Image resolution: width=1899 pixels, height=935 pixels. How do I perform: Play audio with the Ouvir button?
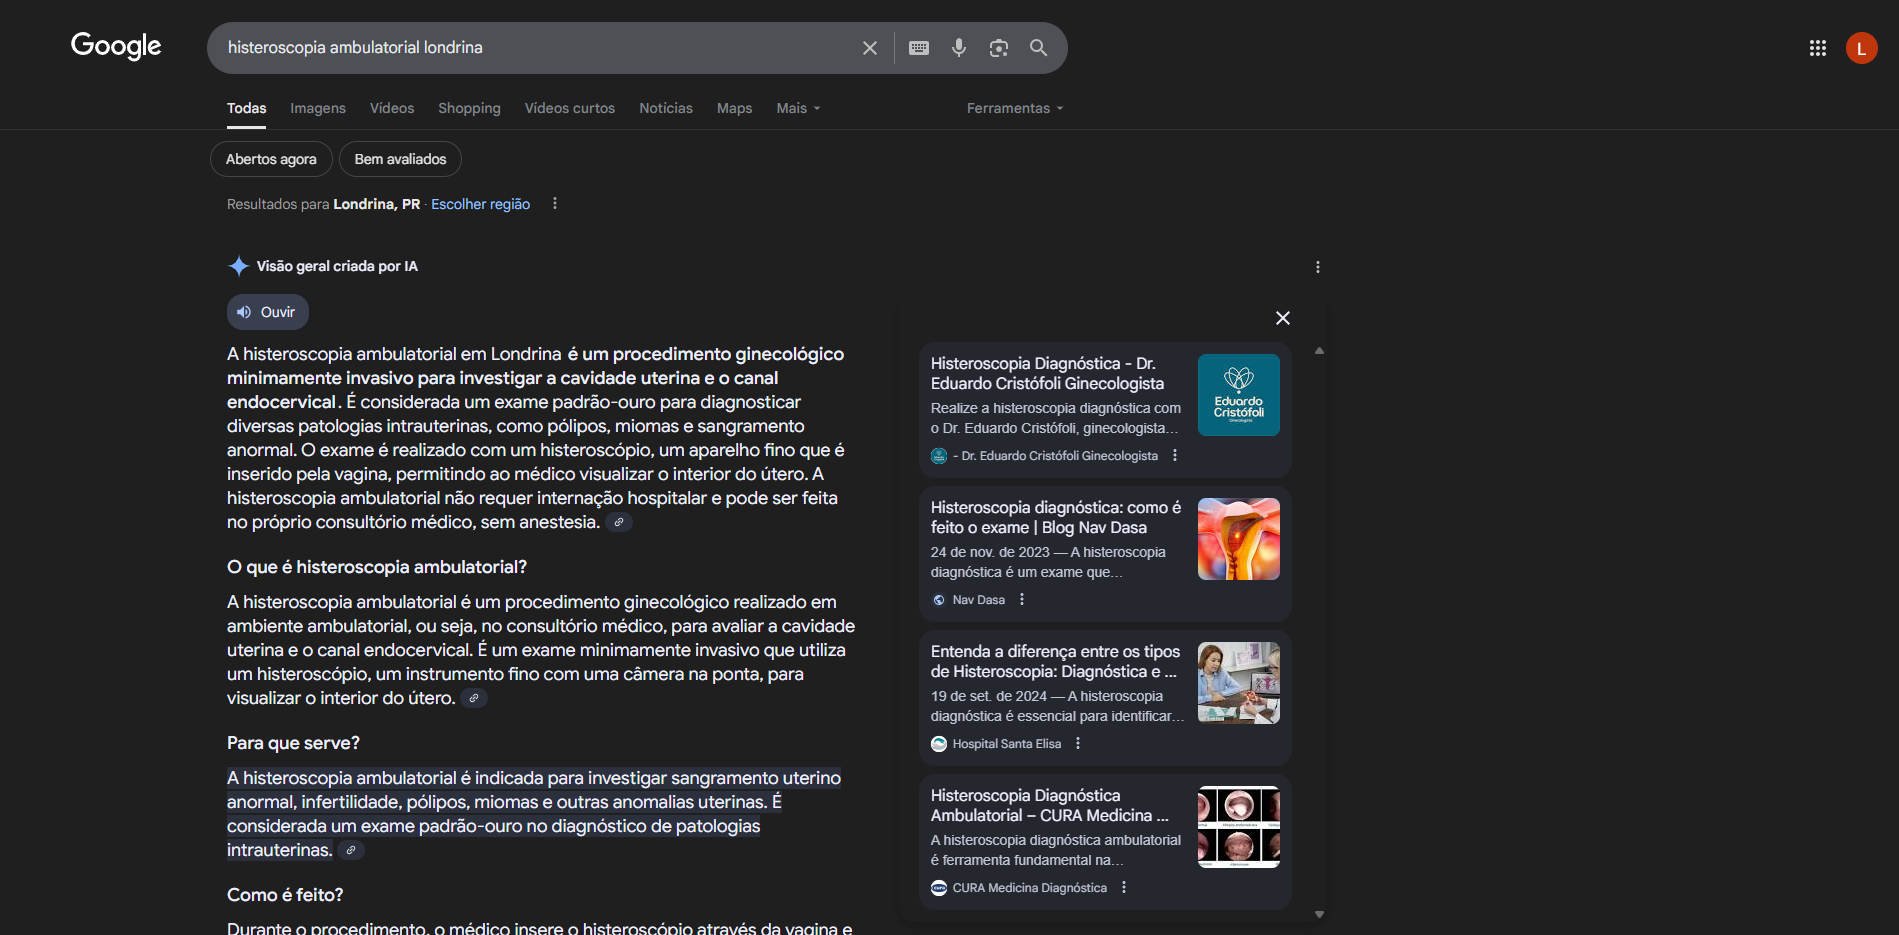click(x=267, y=312)
